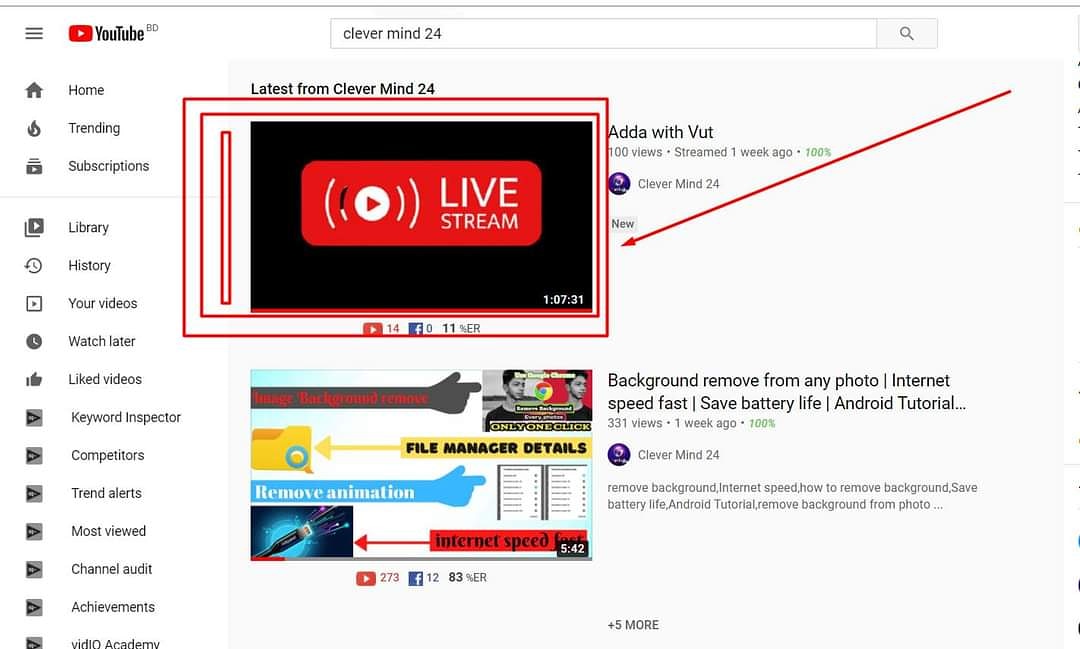Click the vidIQ Academy icon

34,643
